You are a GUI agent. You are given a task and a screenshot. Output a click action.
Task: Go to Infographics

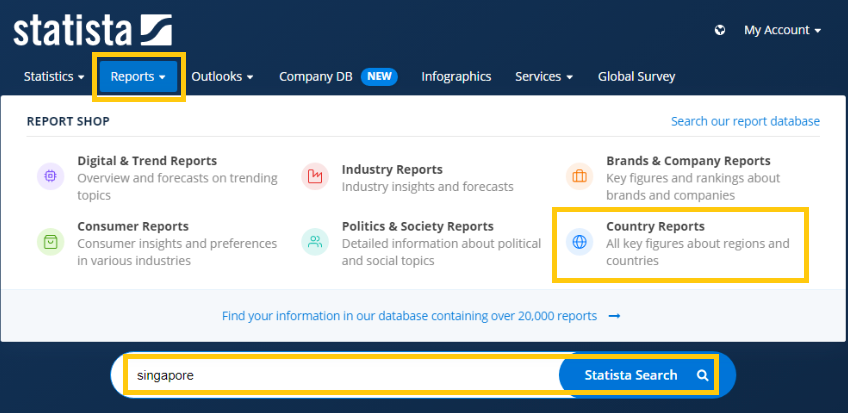pyautogui.click(x=456, y=77)
